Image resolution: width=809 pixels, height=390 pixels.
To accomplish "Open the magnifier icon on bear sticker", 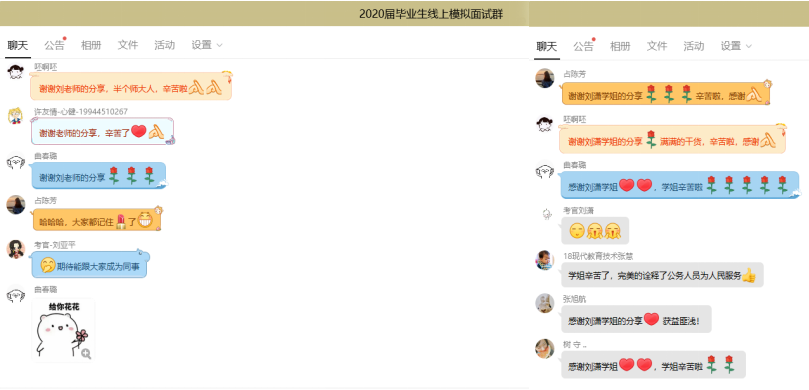I will [86, 353].
